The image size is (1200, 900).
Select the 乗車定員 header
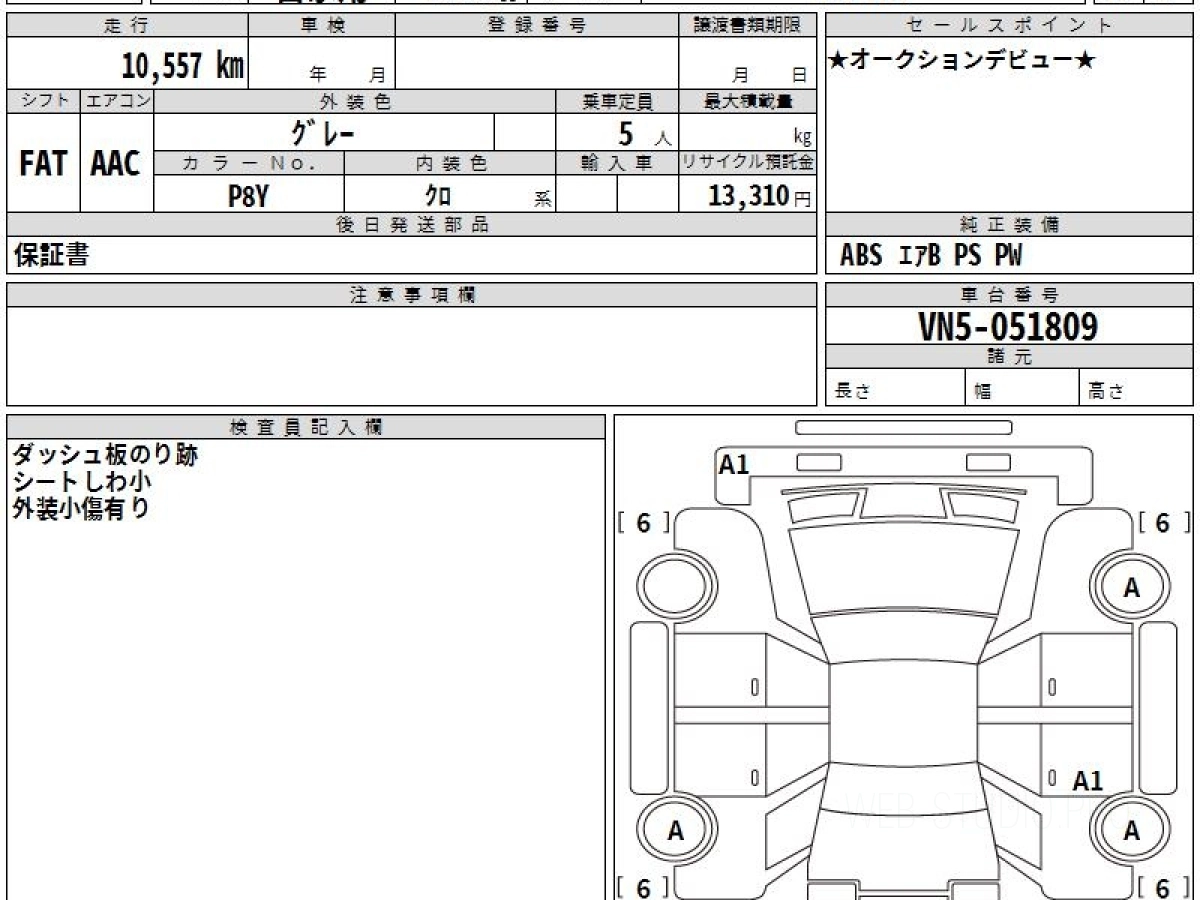pyautogui.click(x=617, y=101)
